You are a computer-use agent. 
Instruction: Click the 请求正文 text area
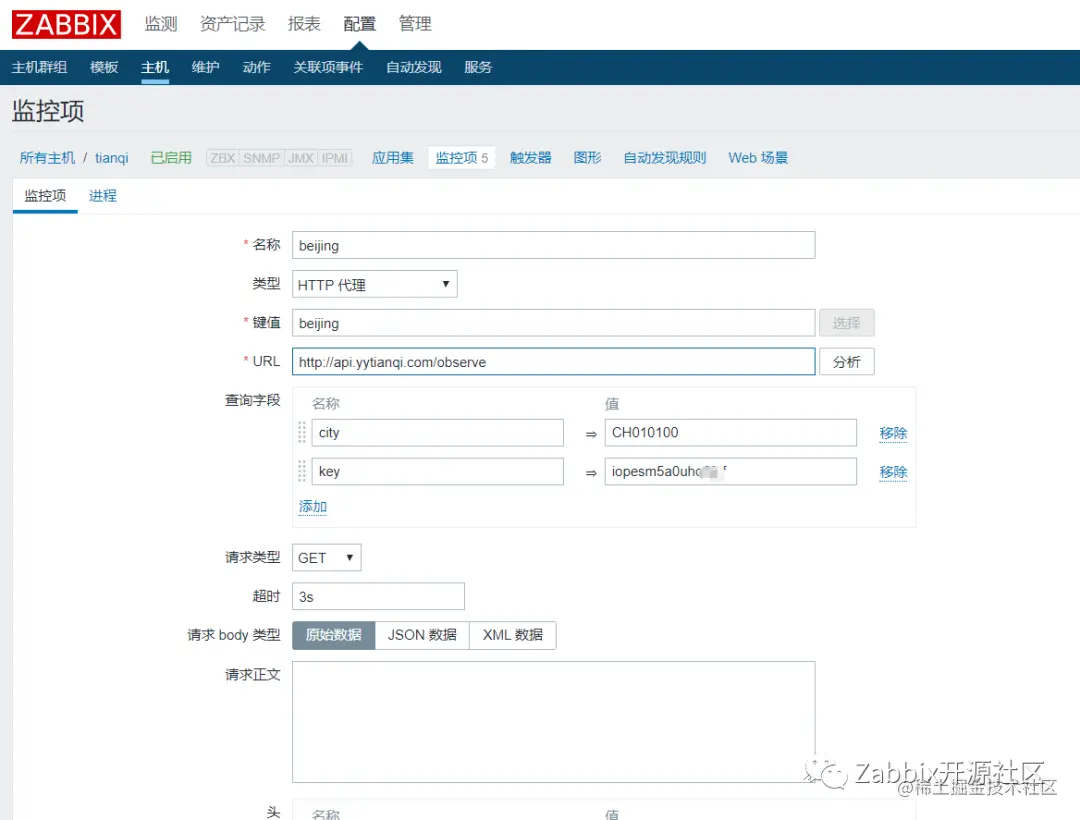tap(553, 722)
